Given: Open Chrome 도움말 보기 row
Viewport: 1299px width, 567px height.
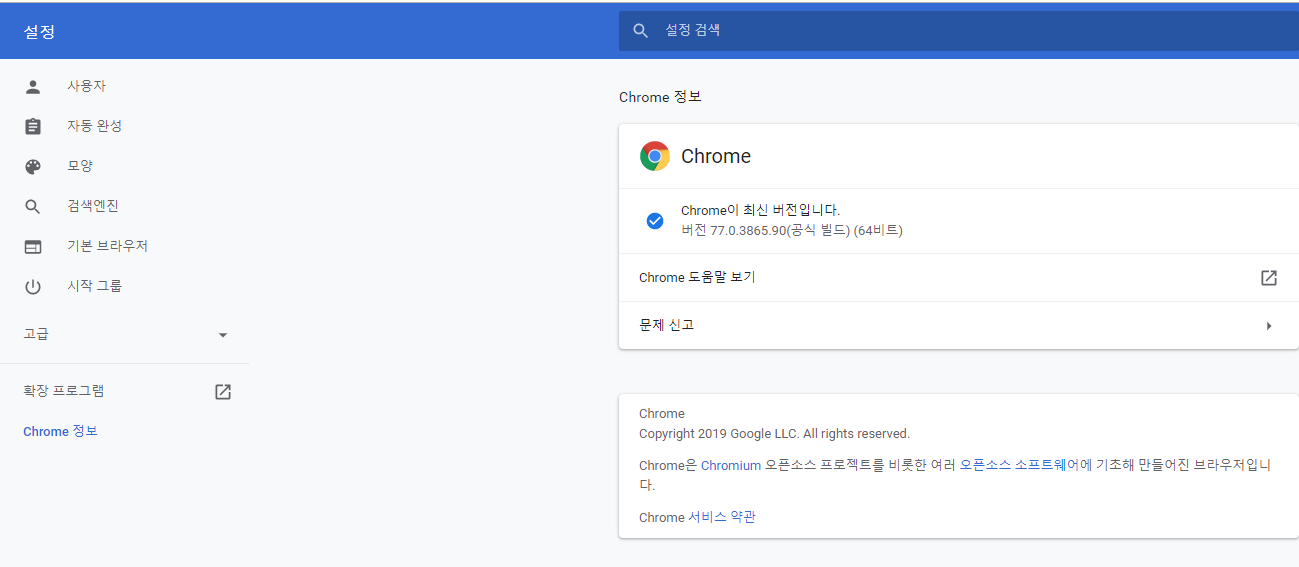Looking at the screenshot, I should (958, 278).
